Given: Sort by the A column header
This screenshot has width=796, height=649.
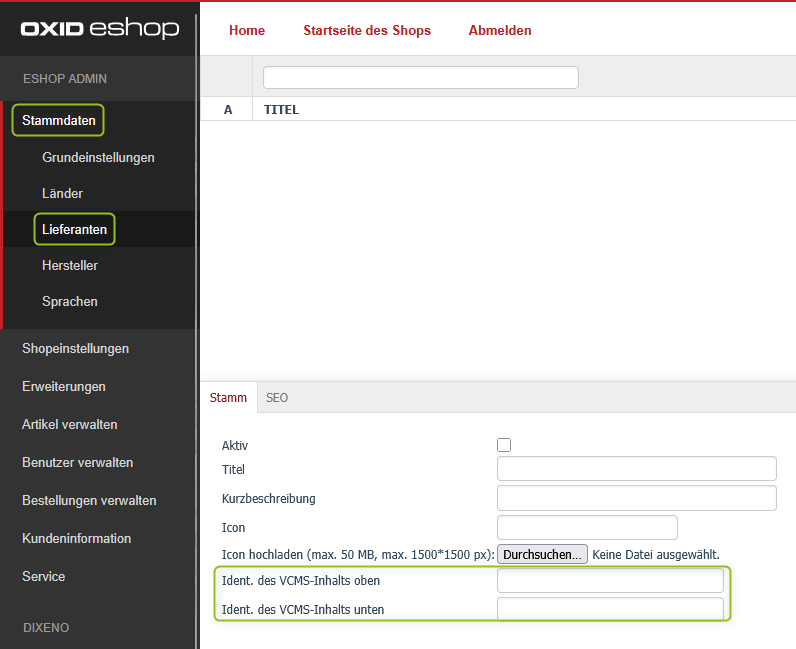Looking at the screenshot, I should pyautogui.click(x=228, y=110).
